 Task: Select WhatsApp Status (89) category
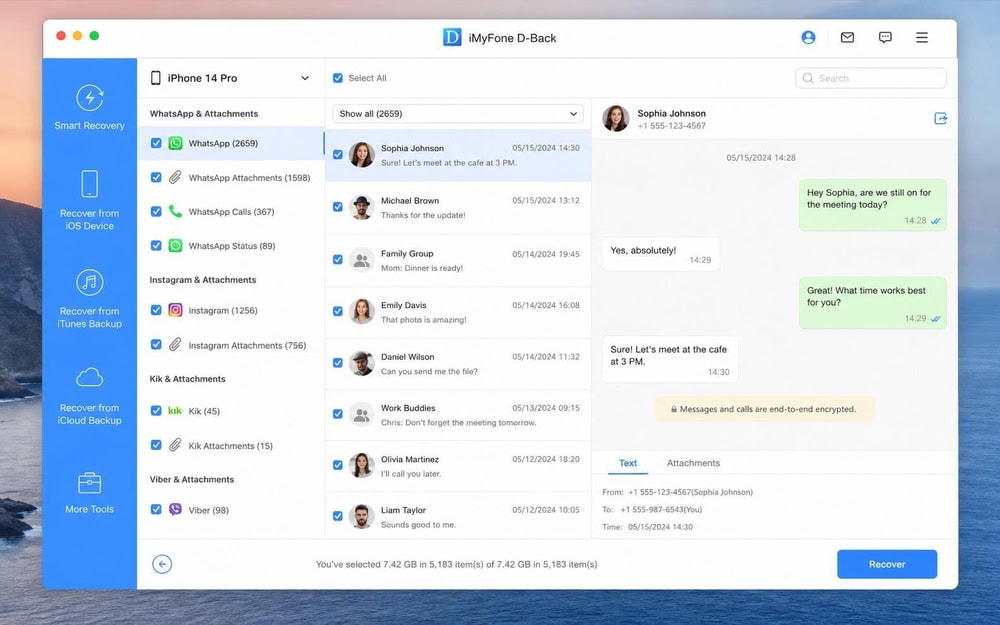[231, 246]
